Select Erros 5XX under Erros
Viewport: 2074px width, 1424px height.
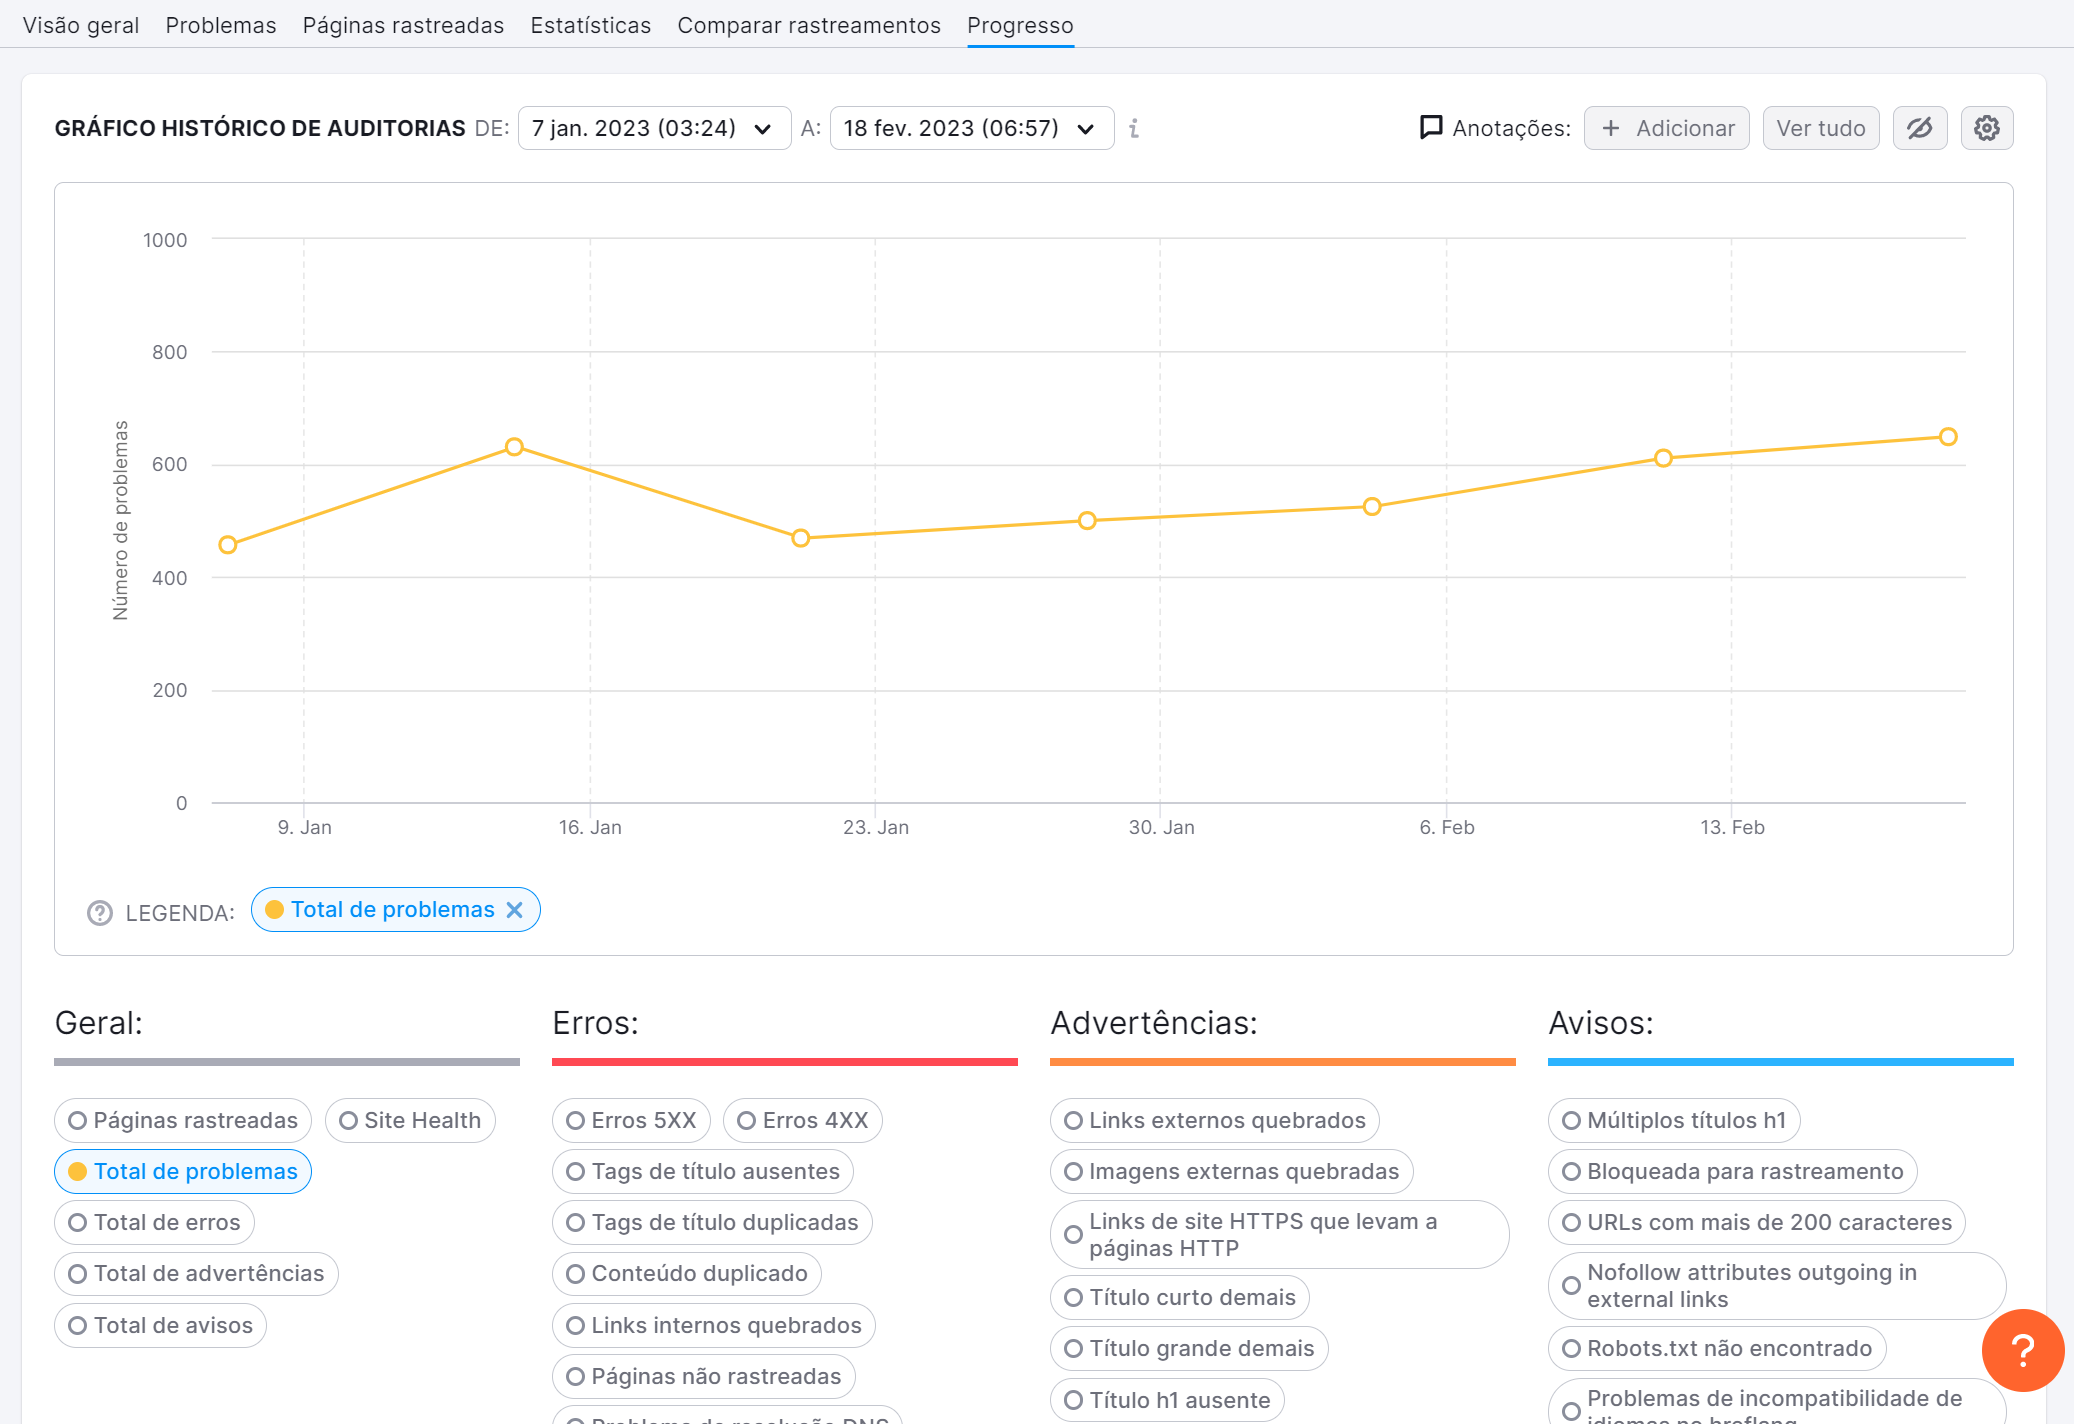point(630,1120)
